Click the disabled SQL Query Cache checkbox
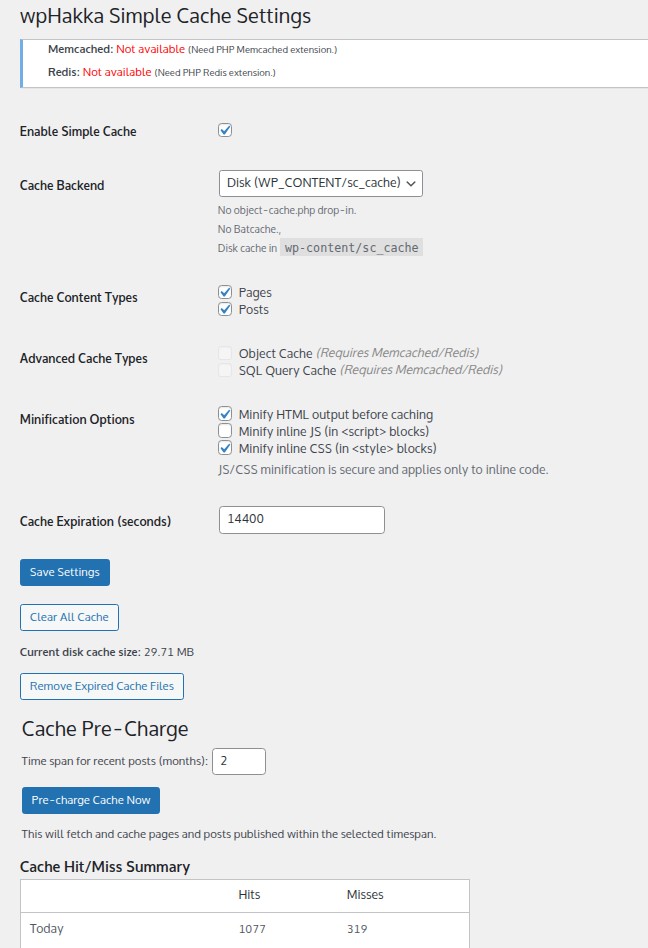 point(225,370)
